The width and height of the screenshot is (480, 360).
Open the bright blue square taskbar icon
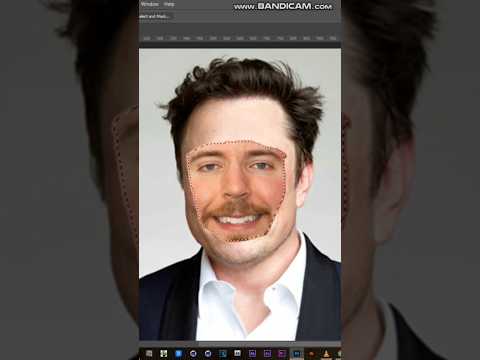tap(179, 353)
